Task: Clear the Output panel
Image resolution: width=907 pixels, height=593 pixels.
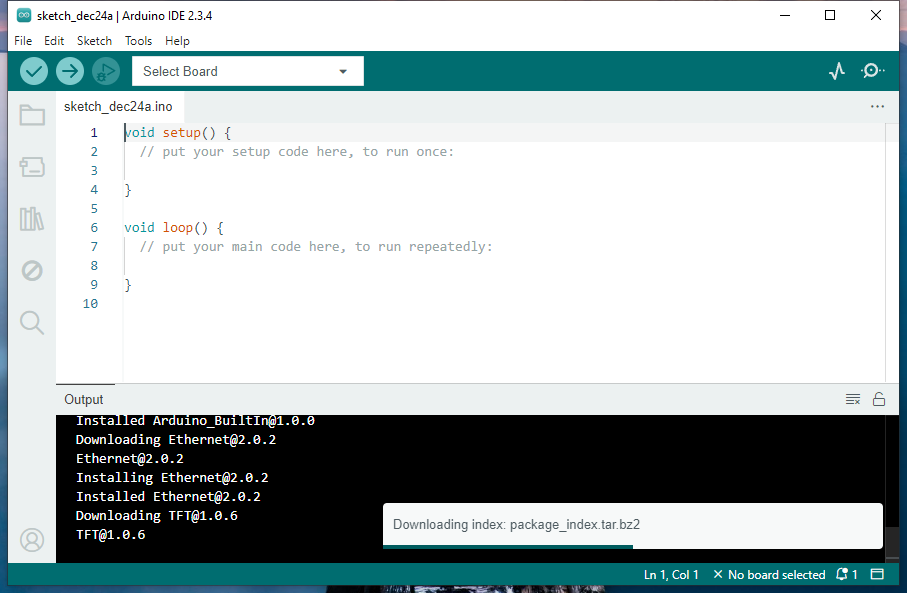Action: 853,399
